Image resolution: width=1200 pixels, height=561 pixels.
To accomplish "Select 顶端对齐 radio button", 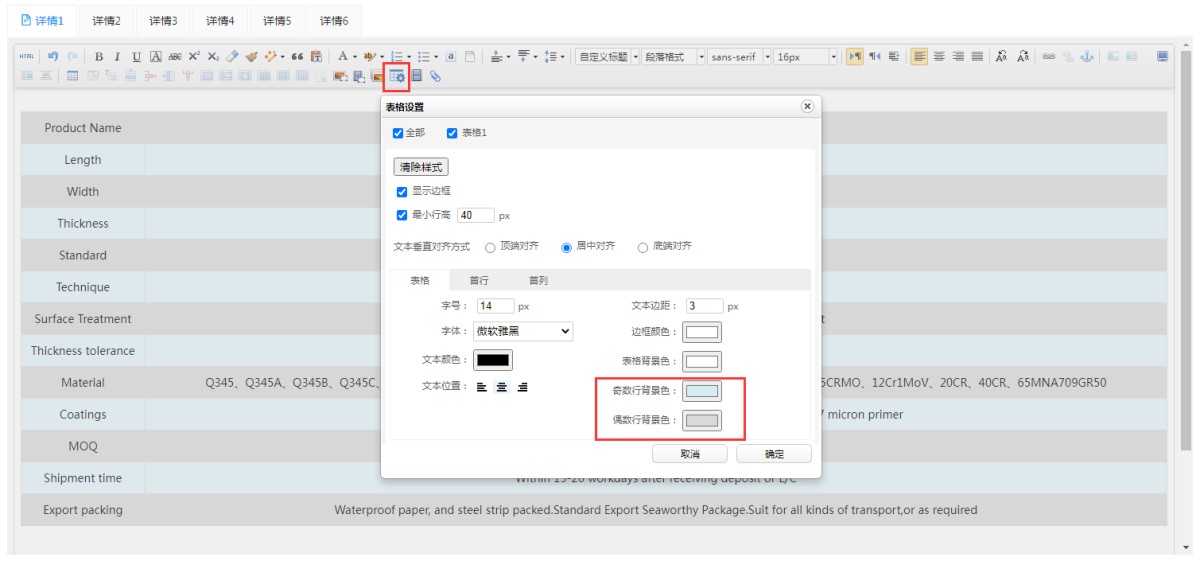I will tap(490, 247).
